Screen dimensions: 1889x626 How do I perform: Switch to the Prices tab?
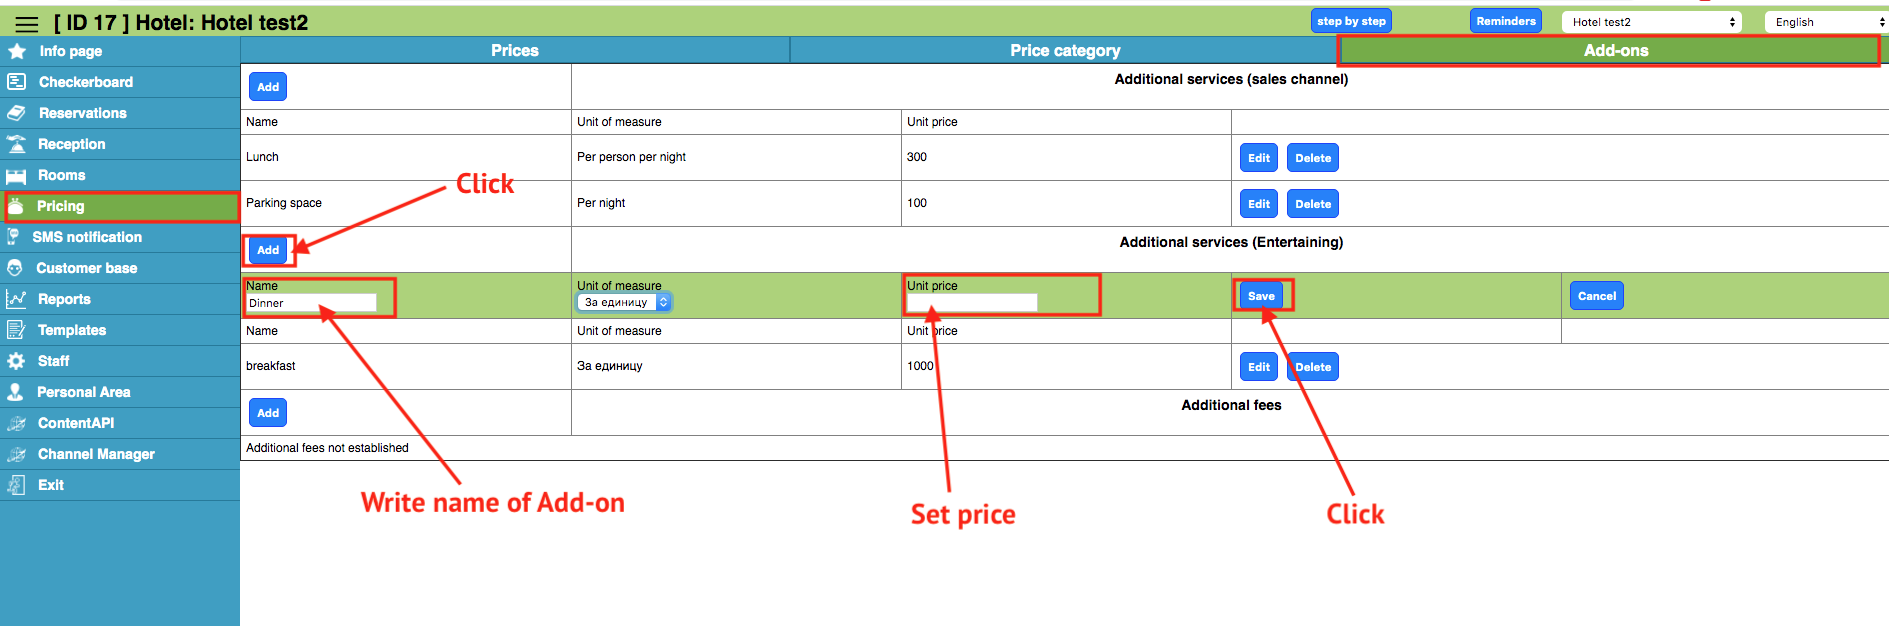(x=514, y=50)
